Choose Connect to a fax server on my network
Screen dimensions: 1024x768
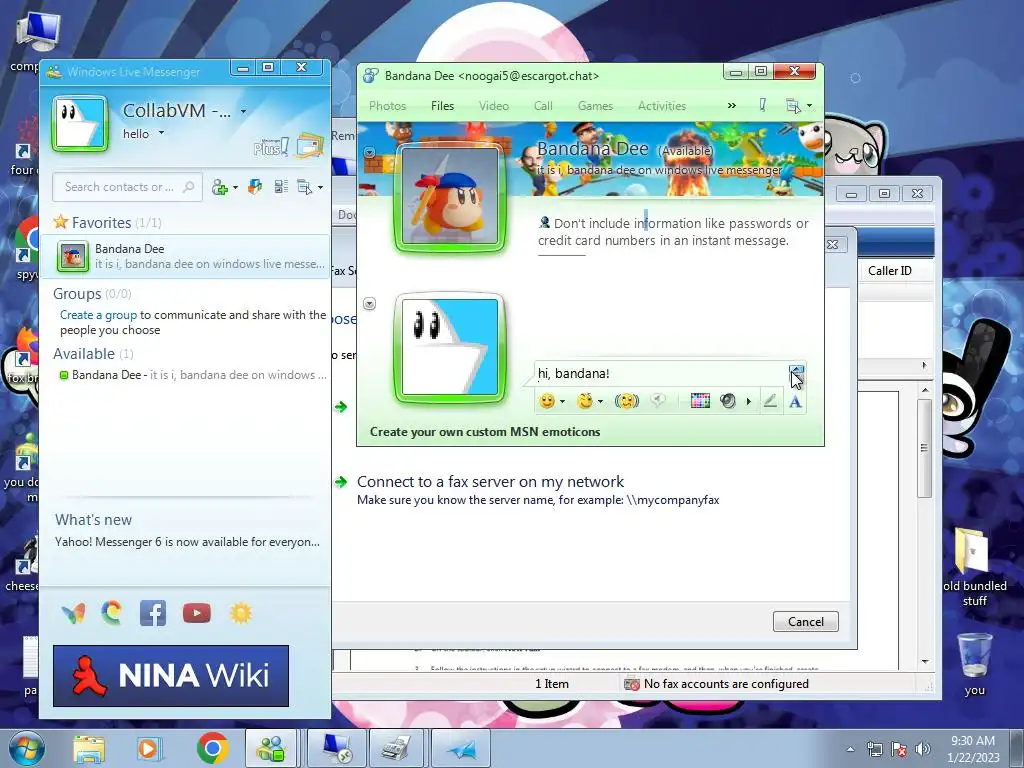click(x=490, y=482)
